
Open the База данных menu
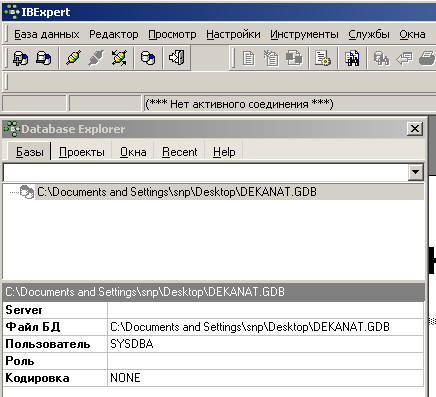point(47,34)
